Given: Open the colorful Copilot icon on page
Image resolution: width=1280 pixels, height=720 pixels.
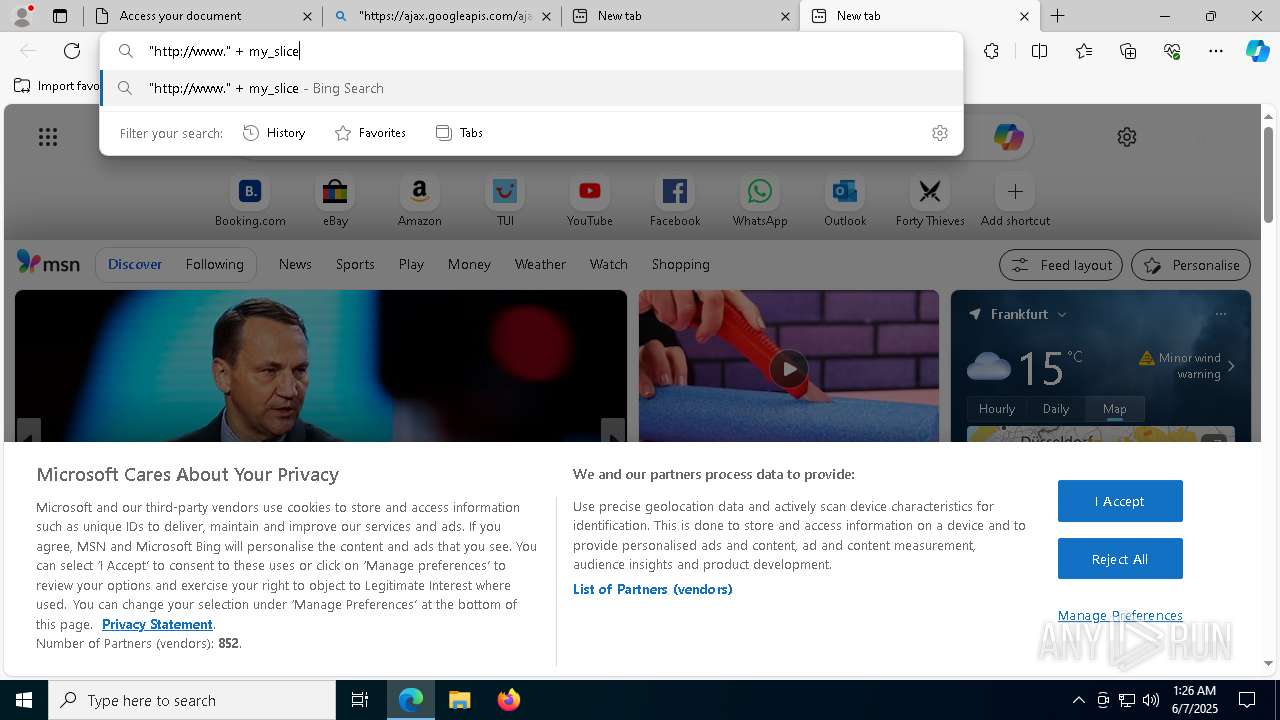Looking at the screenshot, I should coord(1008,137).
